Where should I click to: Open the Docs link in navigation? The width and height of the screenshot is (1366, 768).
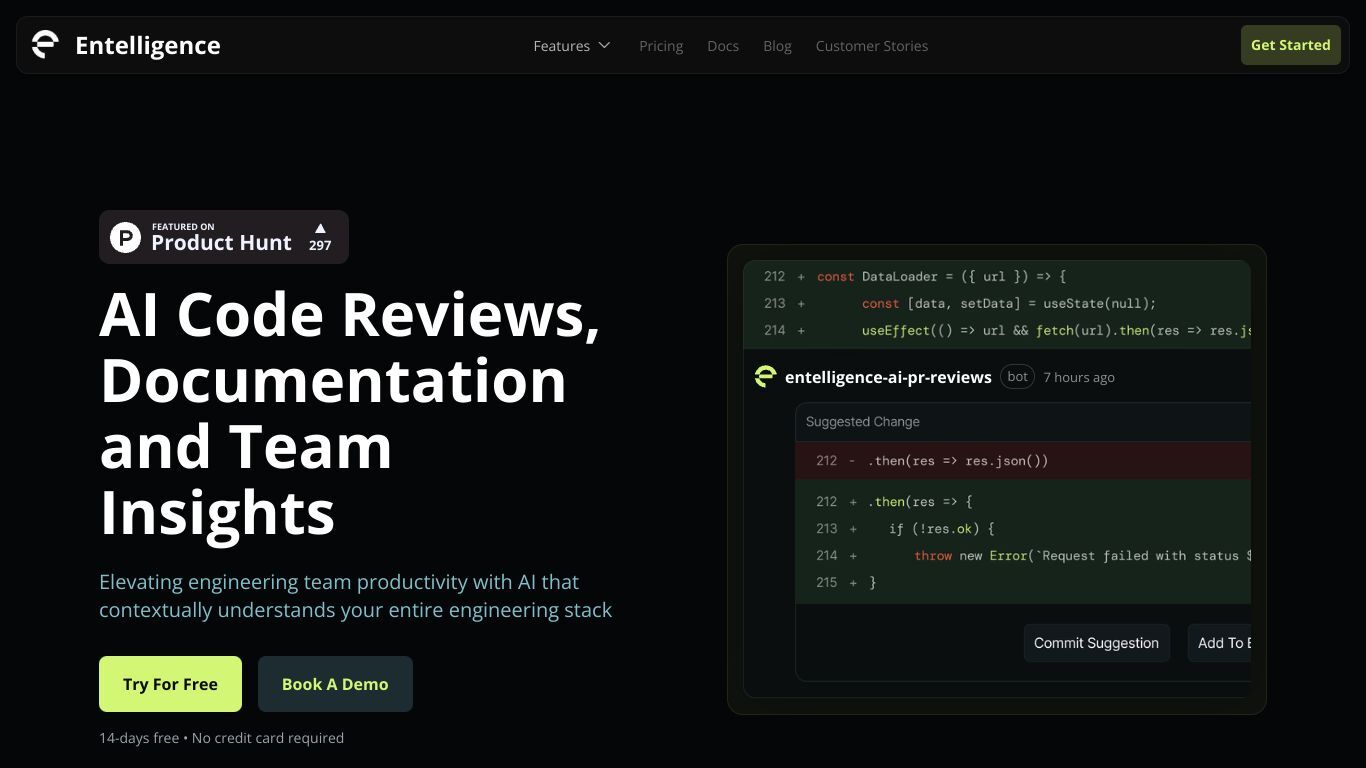click(723, 46)
